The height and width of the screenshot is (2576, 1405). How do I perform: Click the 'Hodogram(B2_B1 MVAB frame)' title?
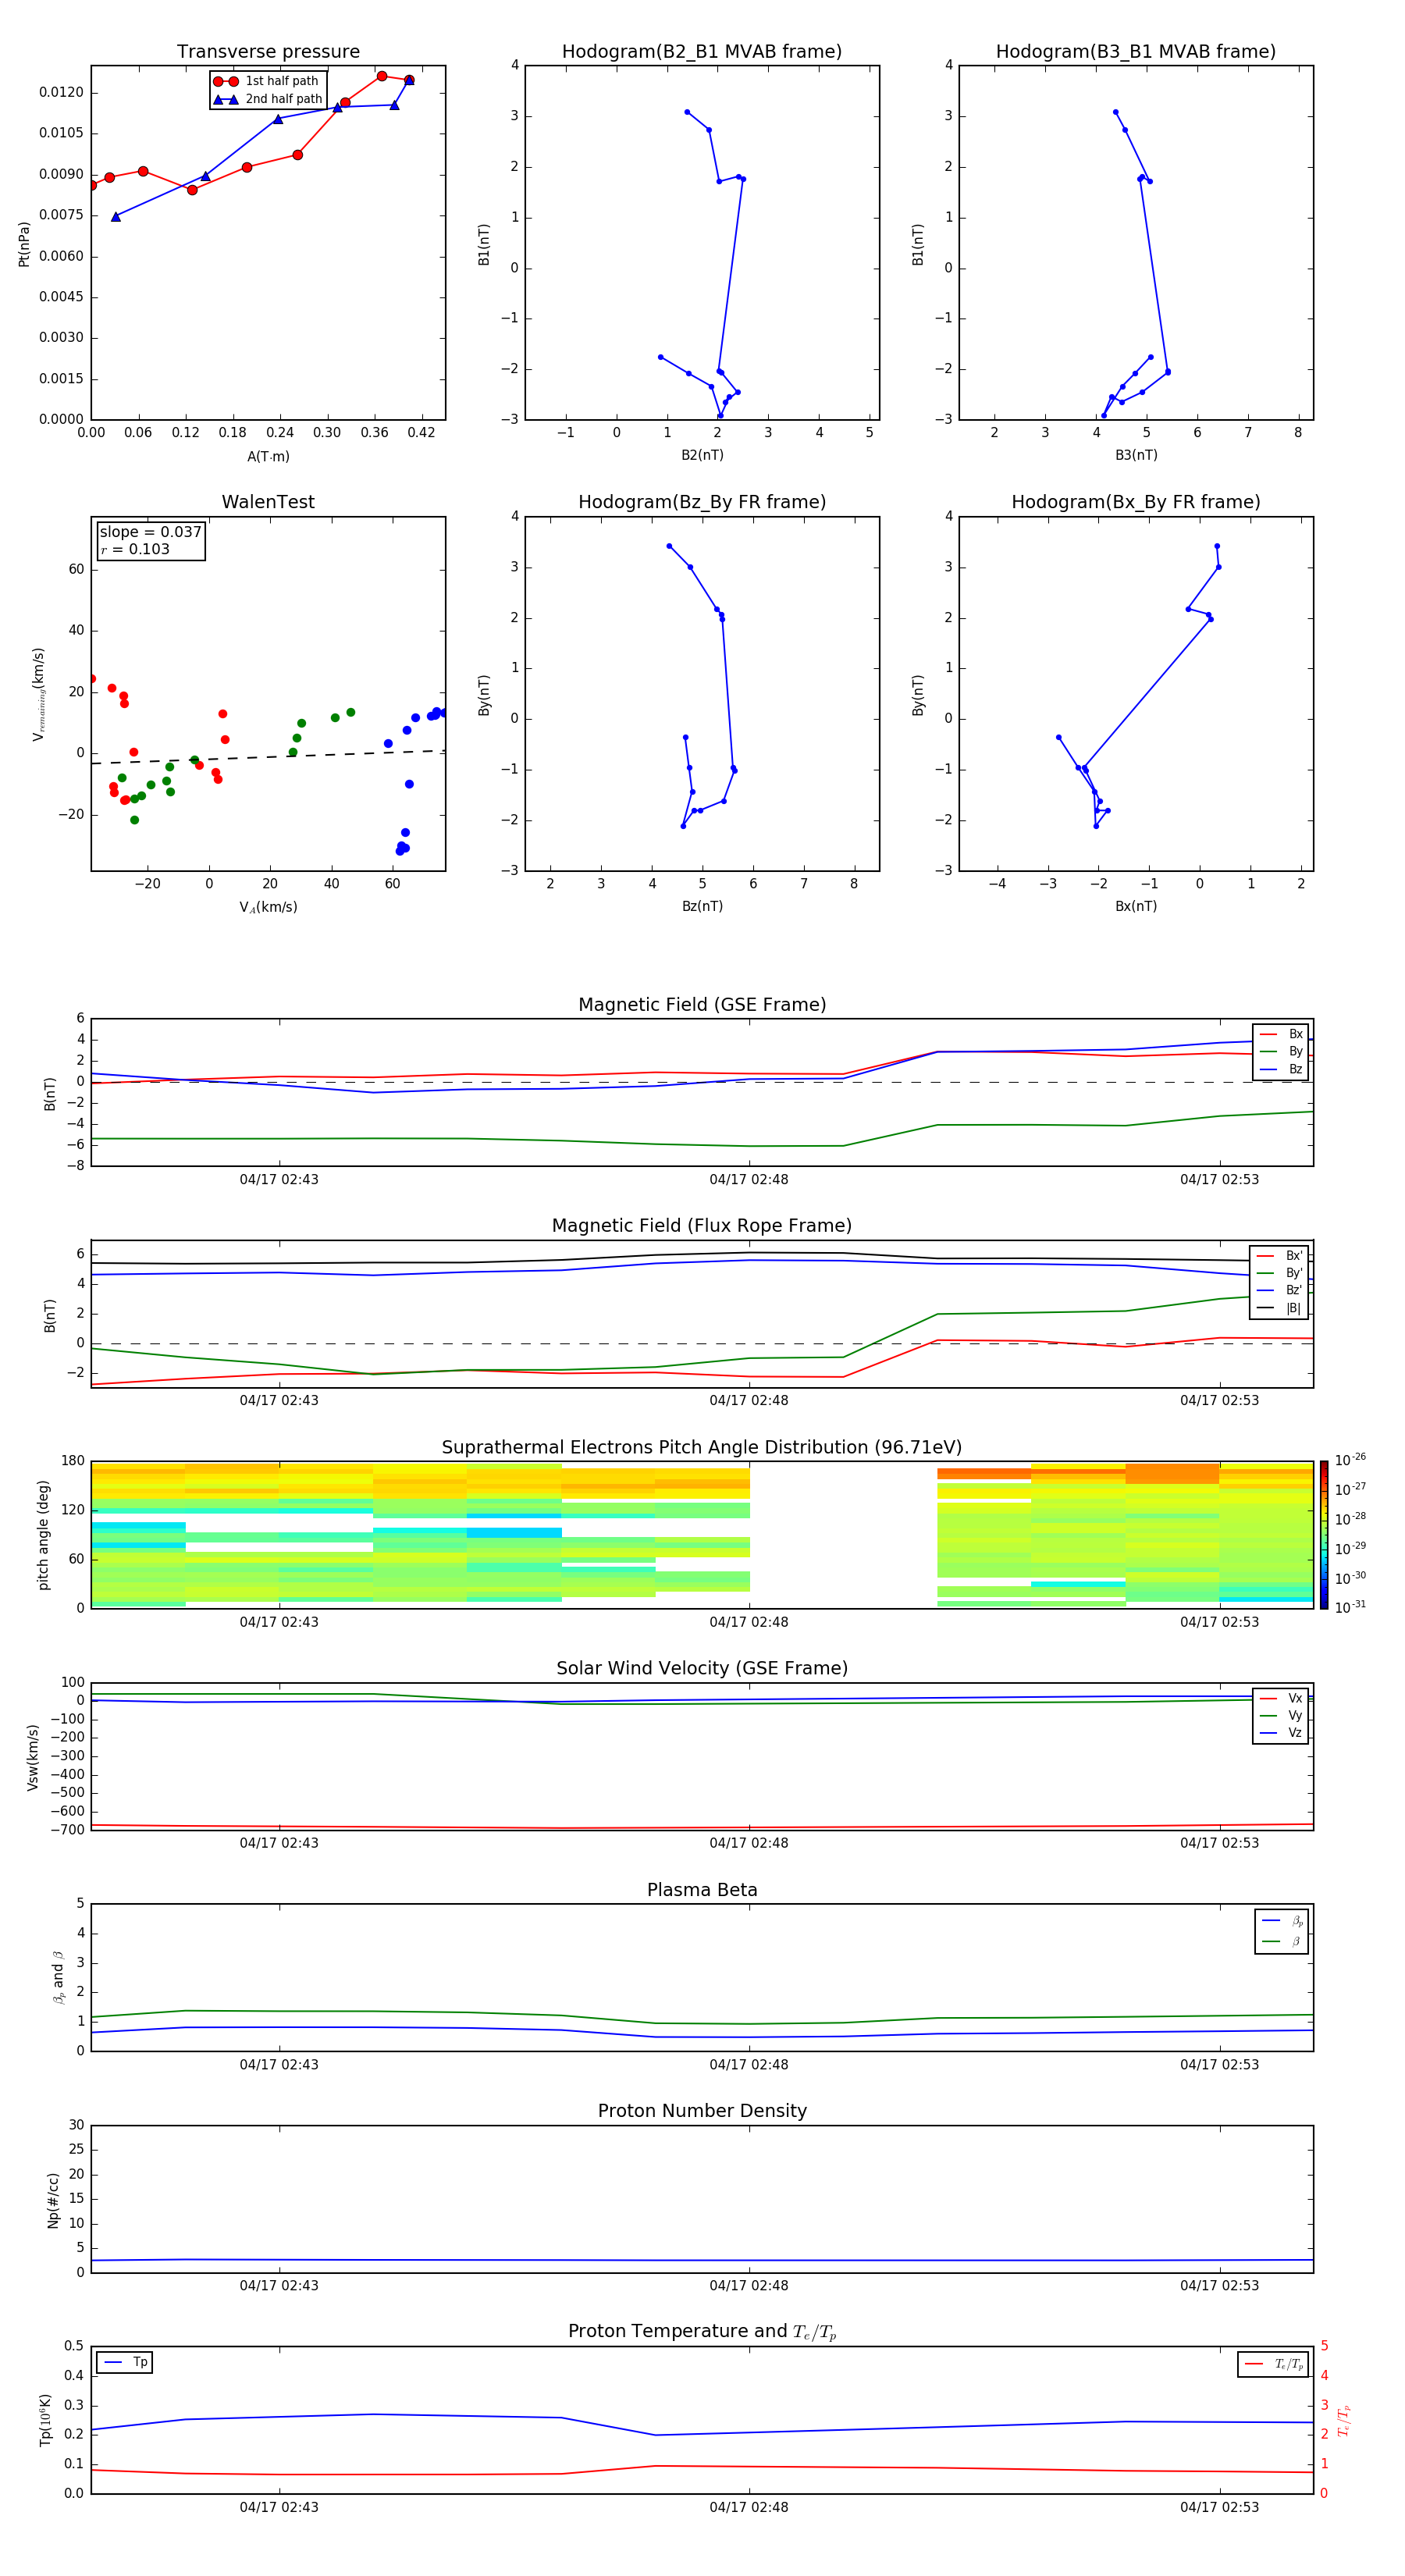click(702, 52)
